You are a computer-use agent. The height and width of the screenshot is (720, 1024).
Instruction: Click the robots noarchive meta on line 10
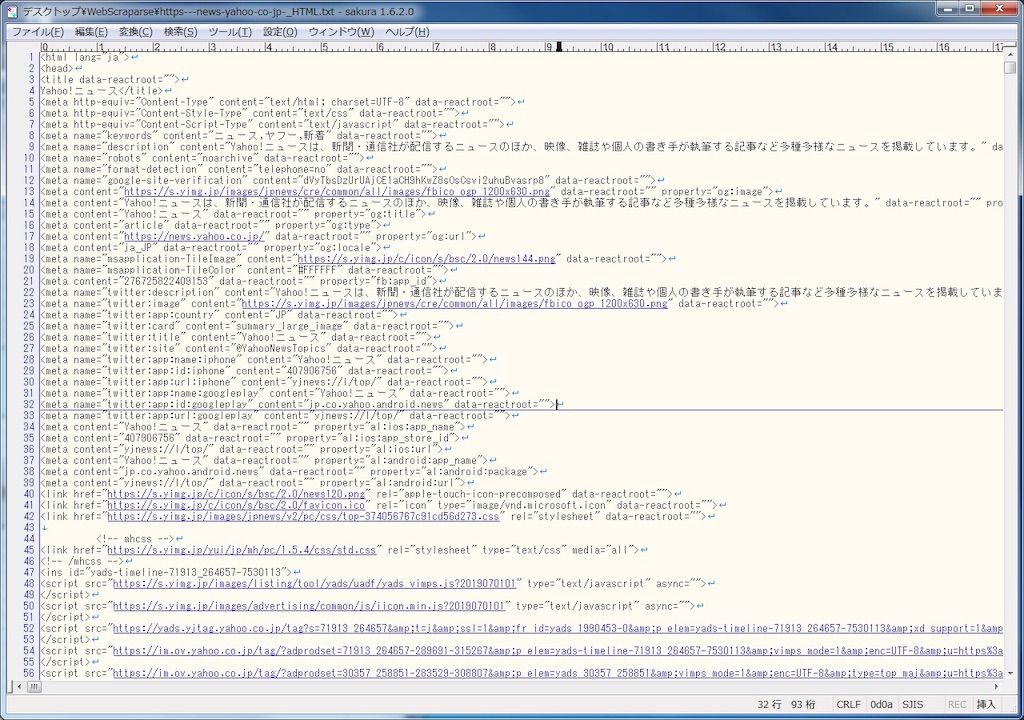pyautogui.click(x=202, y=158)
